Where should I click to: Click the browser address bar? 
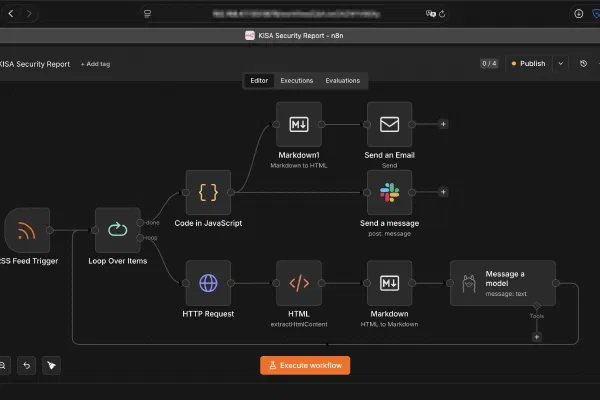pos(297,14)
